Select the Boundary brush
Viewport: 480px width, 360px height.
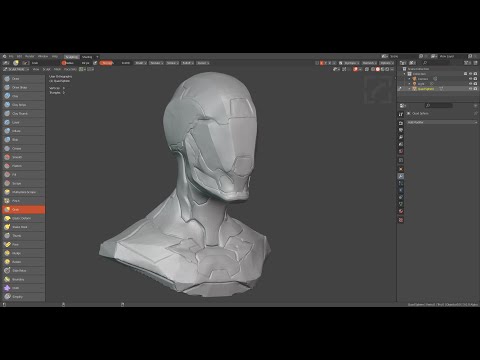point(23,279)
